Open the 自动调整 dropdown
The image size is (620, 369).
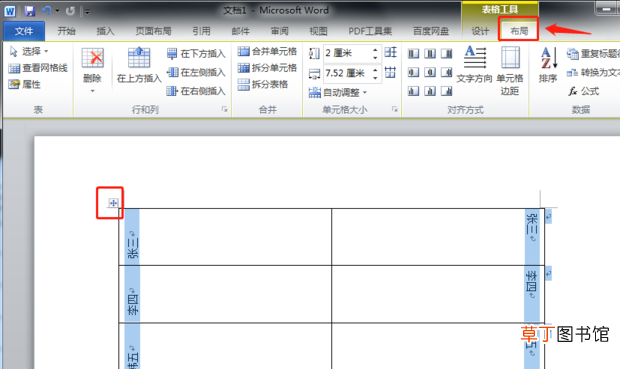click(337, 93)
